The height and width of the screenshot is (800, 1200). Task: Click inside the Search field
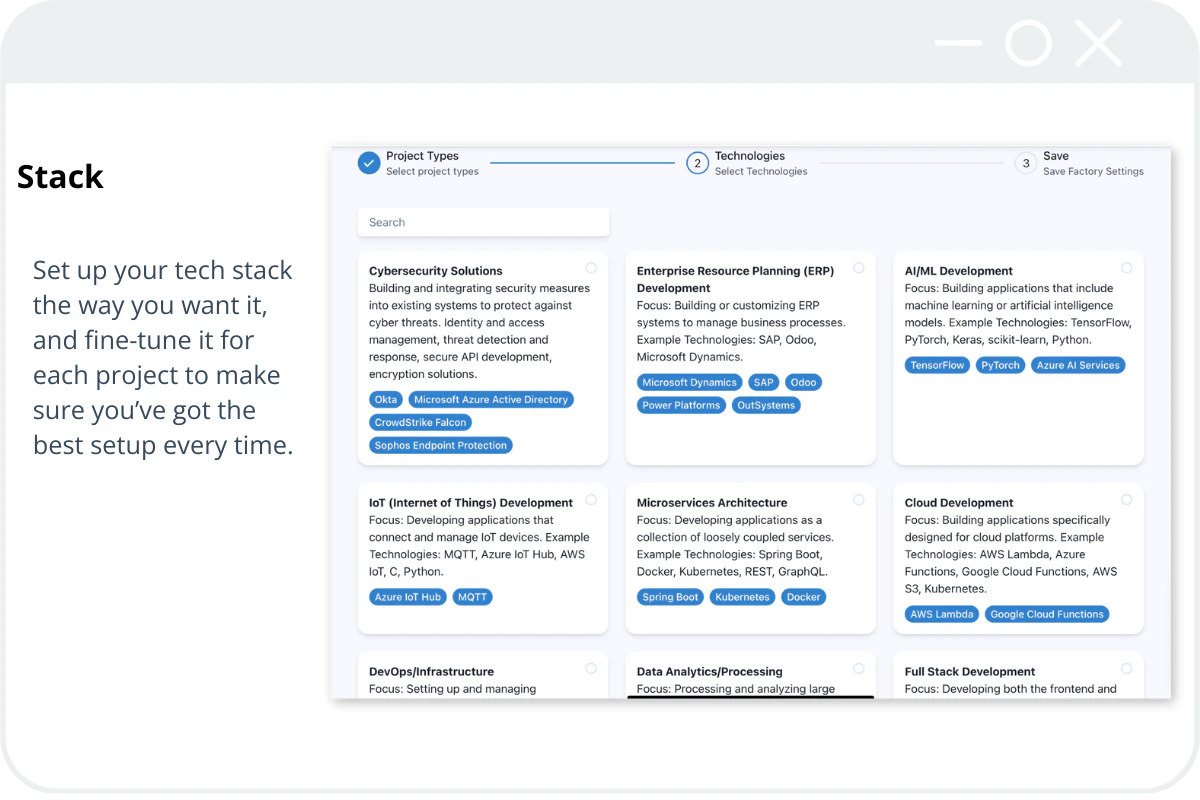483,221
